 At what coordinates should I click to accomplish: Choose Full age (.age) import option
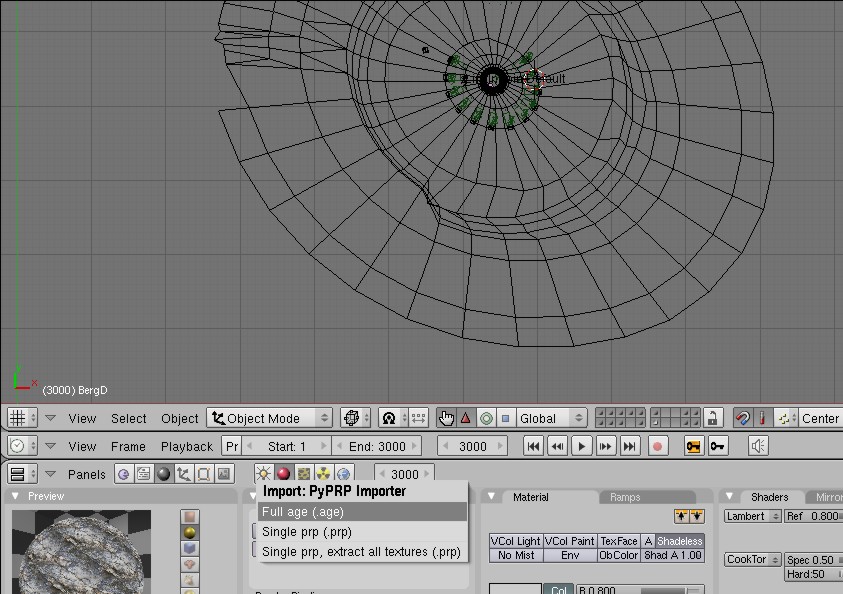[x=363, y=512]
